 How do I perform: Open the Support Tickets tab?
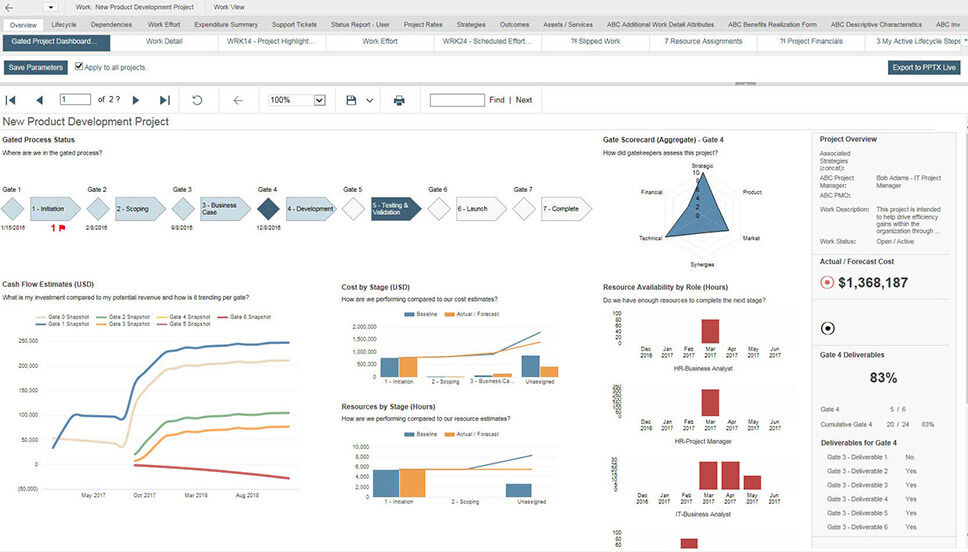pos(294,25)
